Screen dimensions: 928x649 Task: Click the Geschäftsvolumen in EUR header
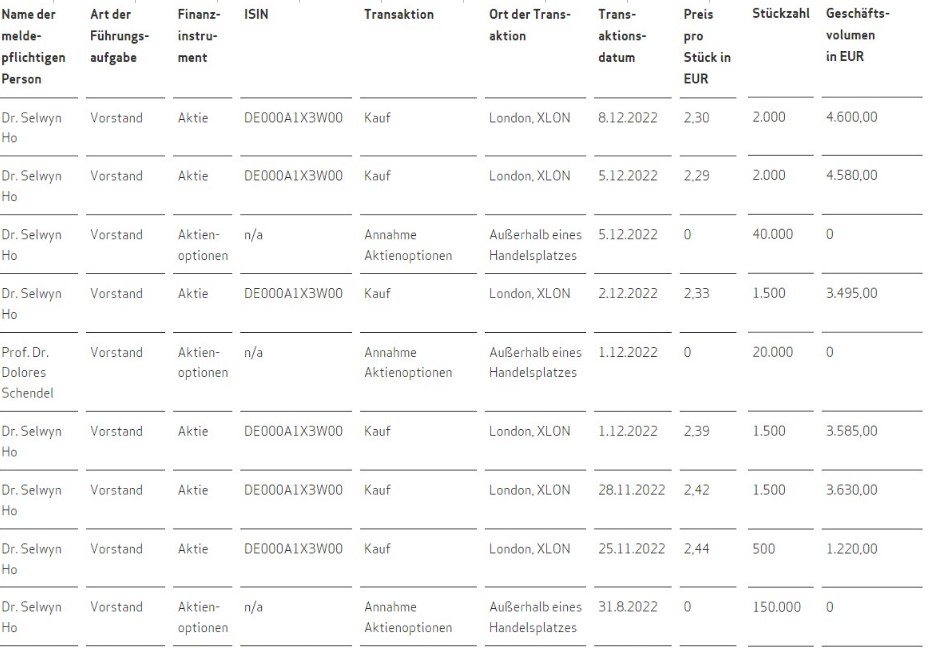click(x=857, y=36)
